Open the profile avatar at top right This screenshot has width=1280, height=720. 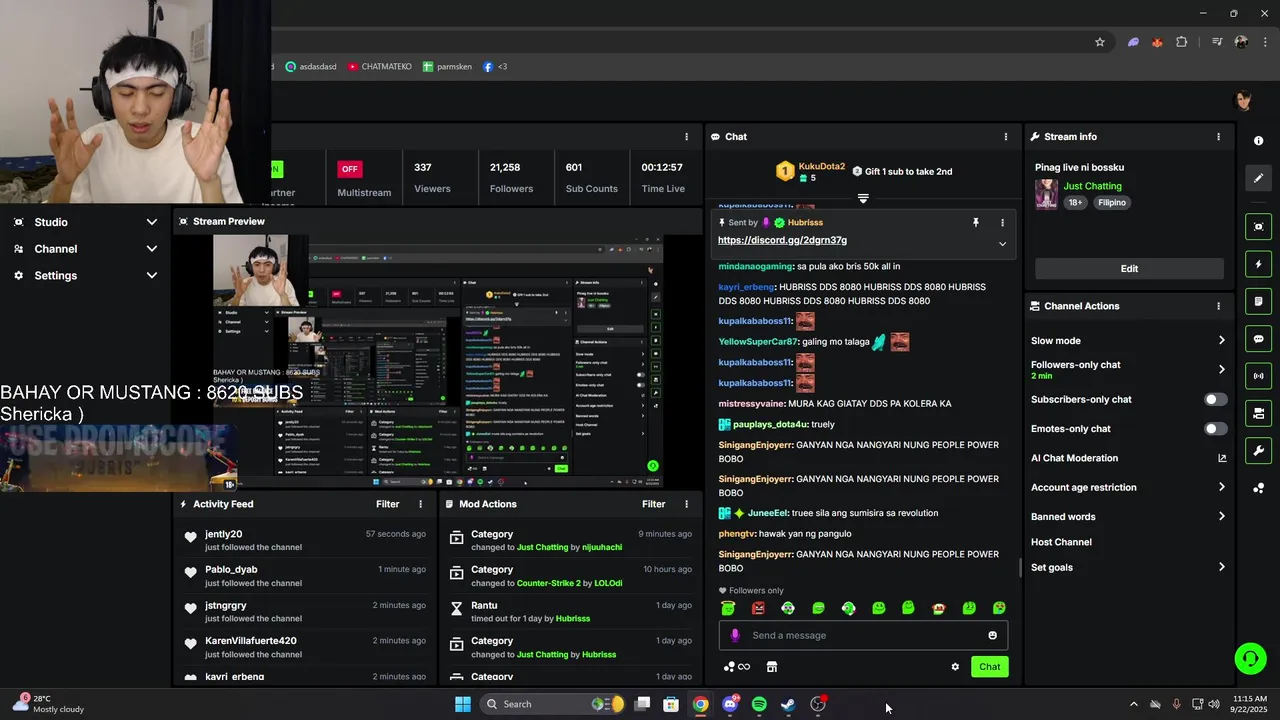1243,100
